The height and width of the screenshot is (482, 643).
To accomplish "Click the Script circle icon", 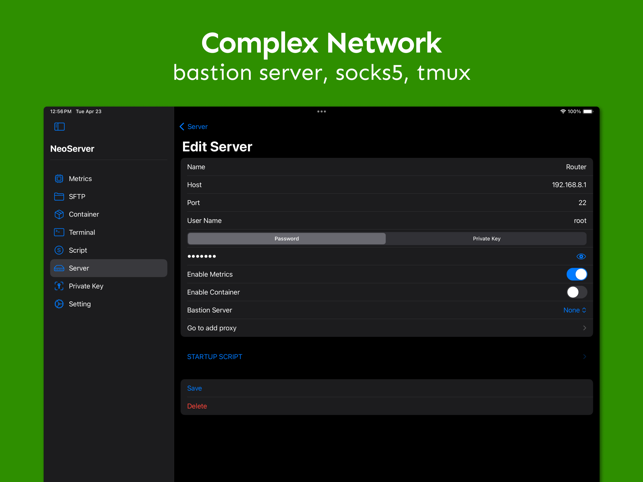I will pyautogui.click(x=59, y=250).
